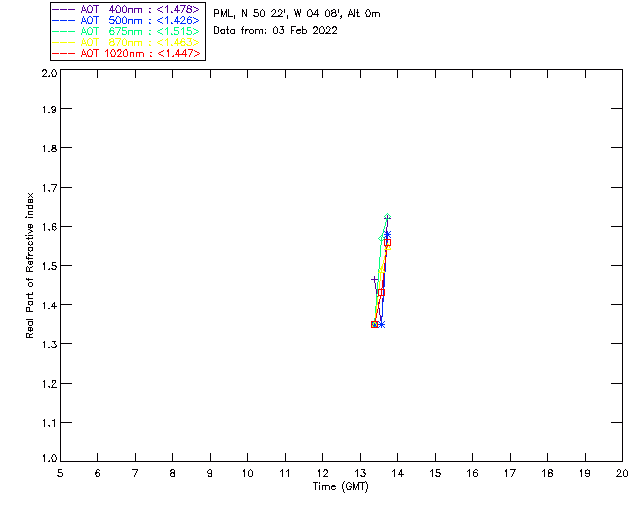Click the 17 x-axis tick label
Viewport: 640px width, 512px height.
tap(510, 473)
